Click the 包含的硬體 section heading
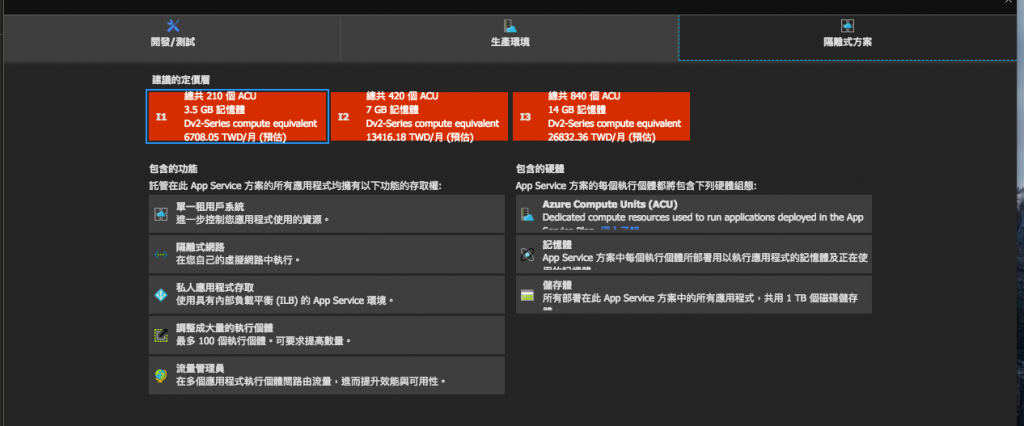The image size is (1024, 426). [540, 169]
